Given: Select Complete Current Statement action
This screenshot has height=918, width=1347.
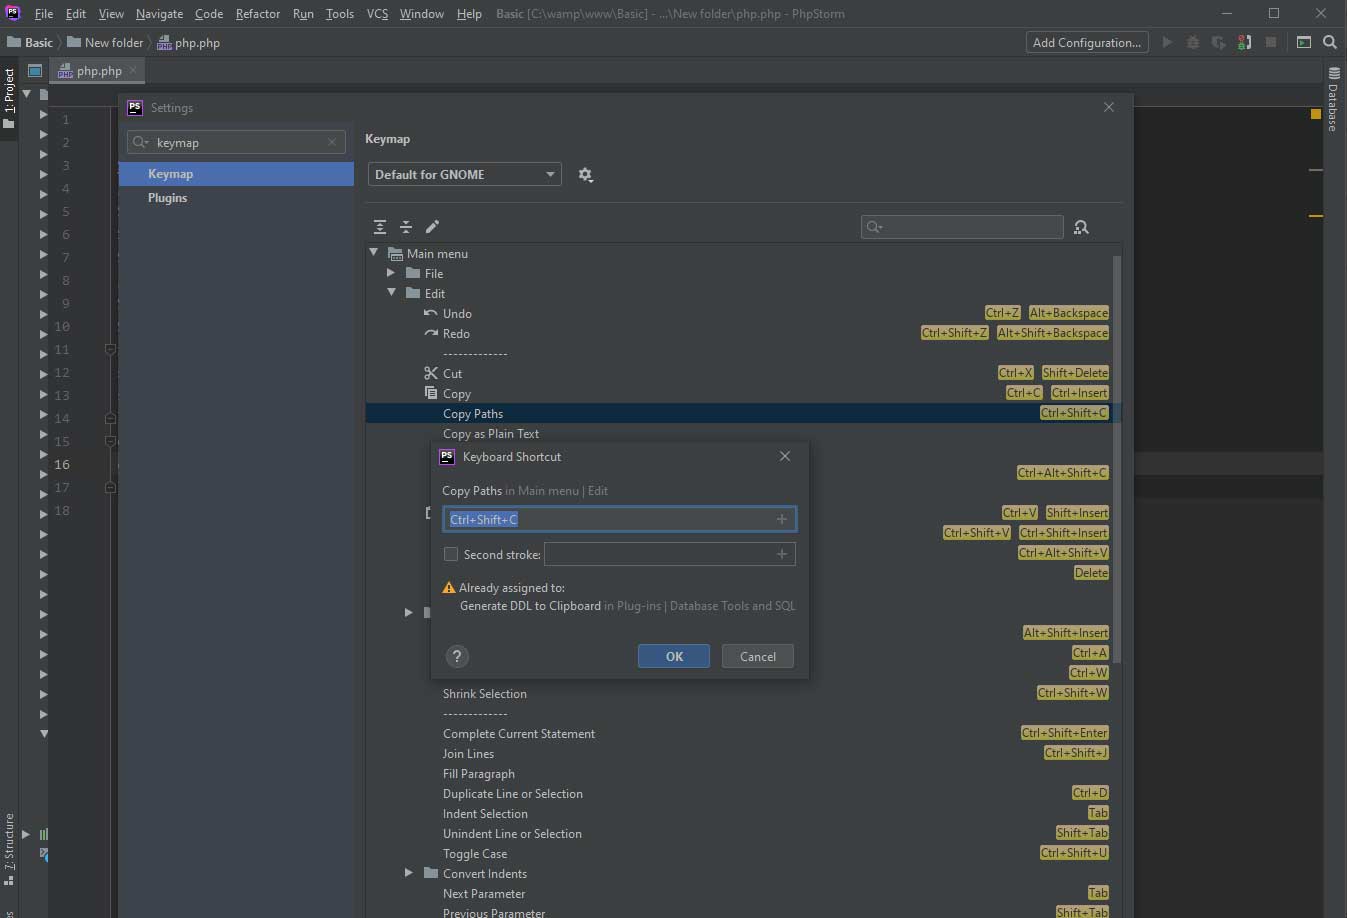Looking at the screenshot, I should click(519, 733).
